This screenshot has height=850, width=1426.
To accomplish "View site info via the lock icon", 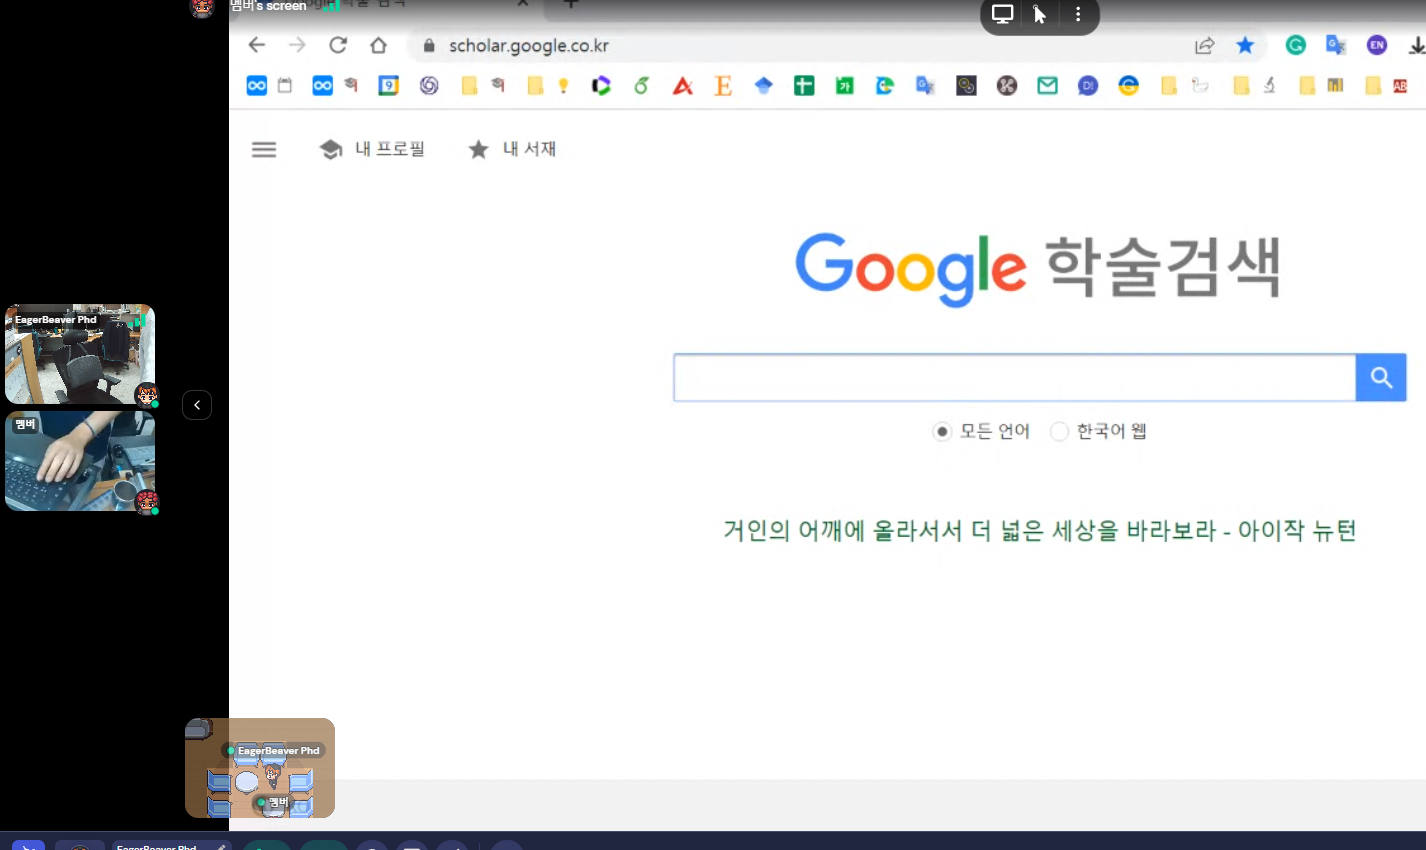I will (429, 46).
